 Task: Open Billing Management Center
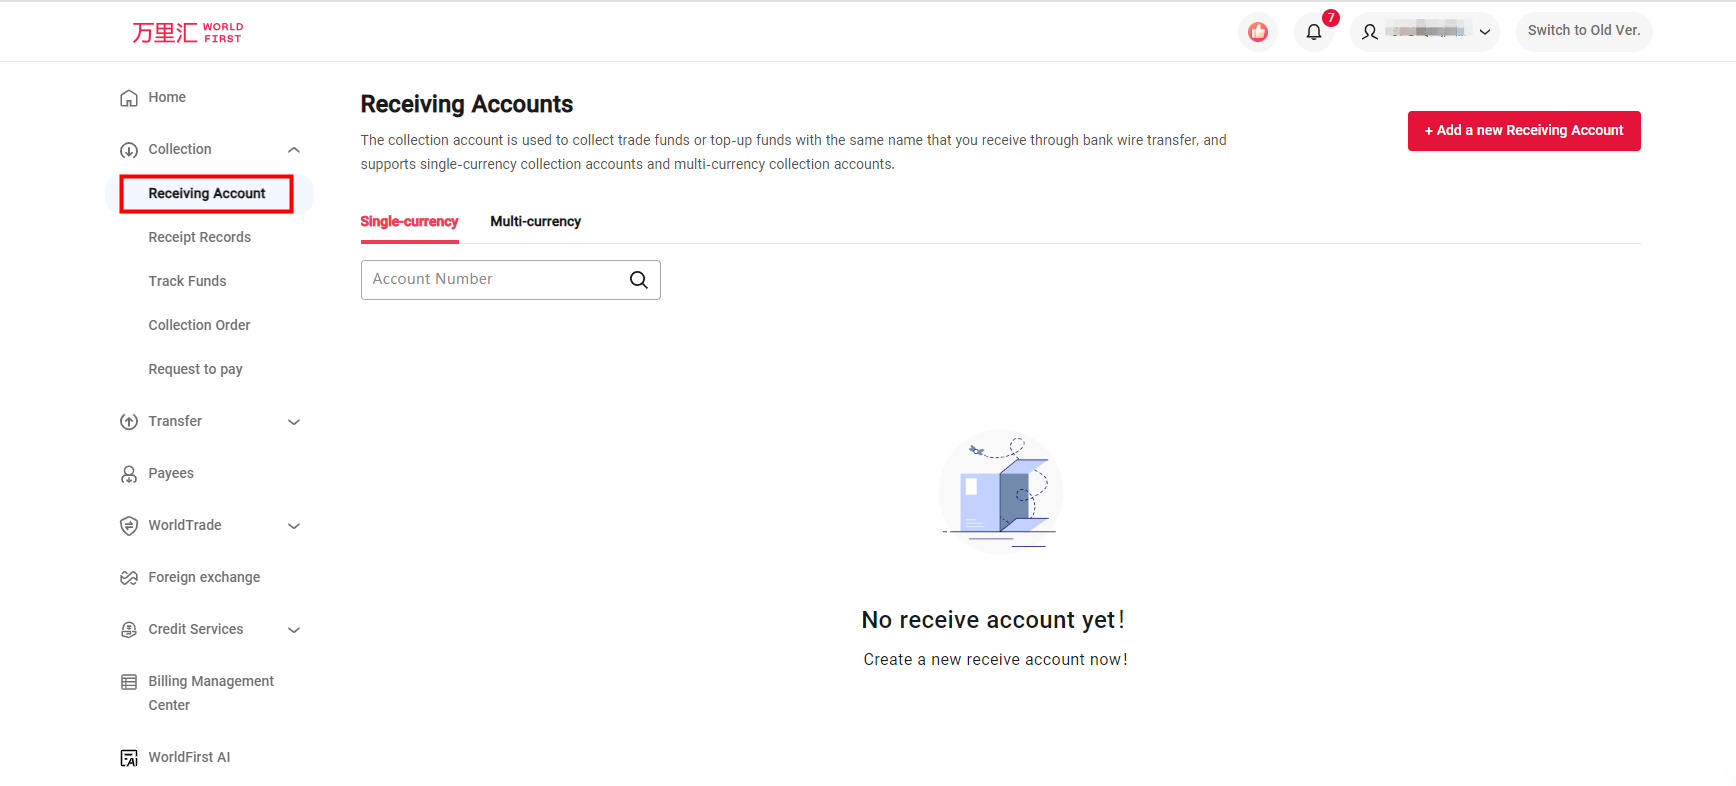point(210,692)
